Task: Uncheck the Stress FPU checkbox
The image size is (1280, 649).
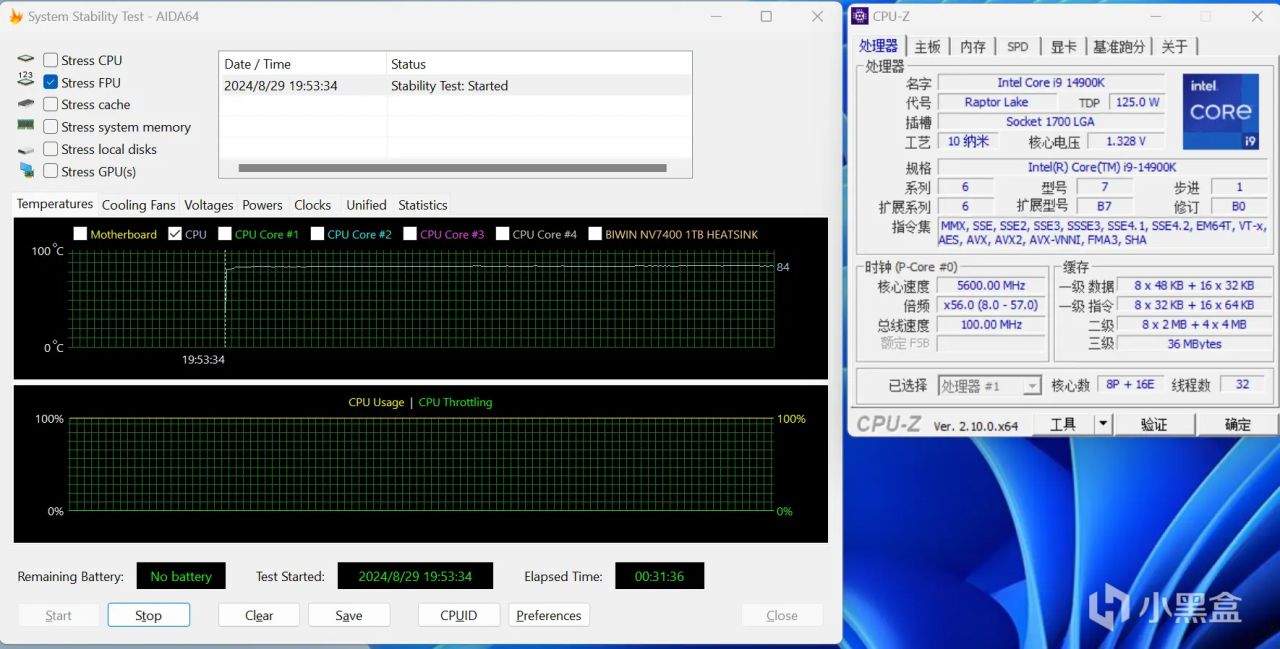Action: pos(50,82)
